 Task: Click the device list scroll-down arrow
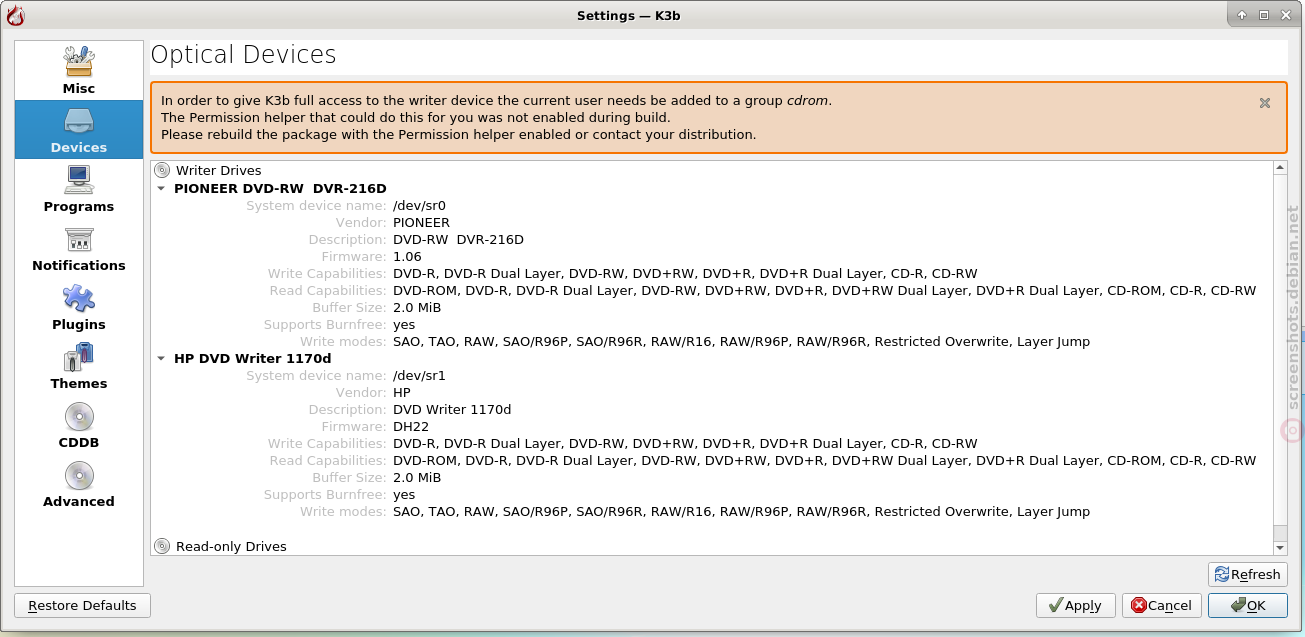tap(1280, 548)
